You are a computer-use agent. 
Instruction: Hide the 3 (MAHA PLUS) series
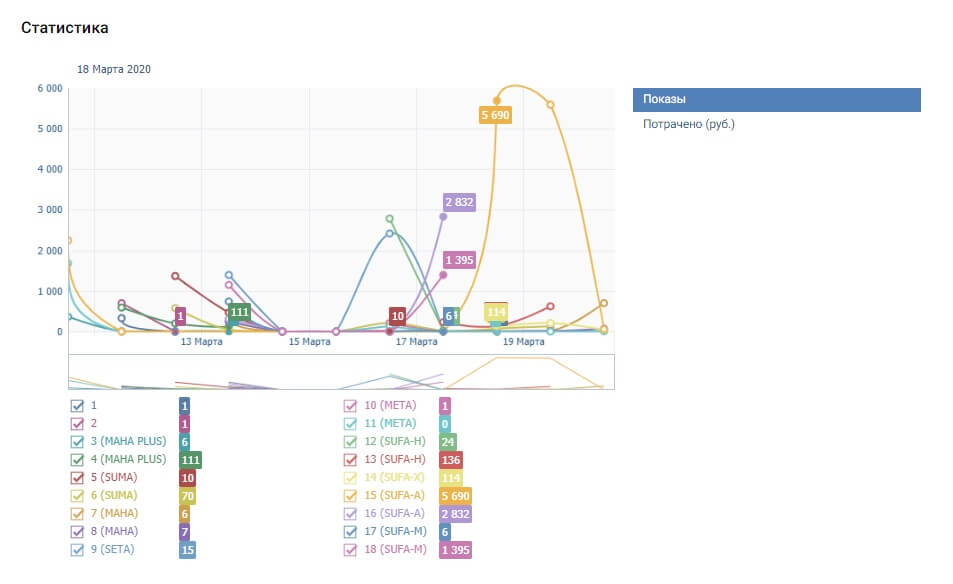[x=77, y=442]
